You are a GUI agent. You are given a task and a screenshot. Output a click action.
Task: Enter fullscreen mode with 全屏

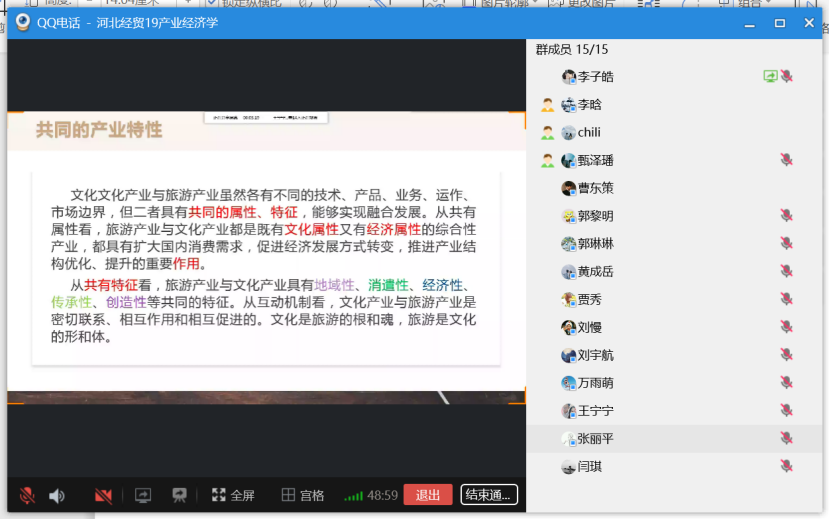(x=233, y=495)
